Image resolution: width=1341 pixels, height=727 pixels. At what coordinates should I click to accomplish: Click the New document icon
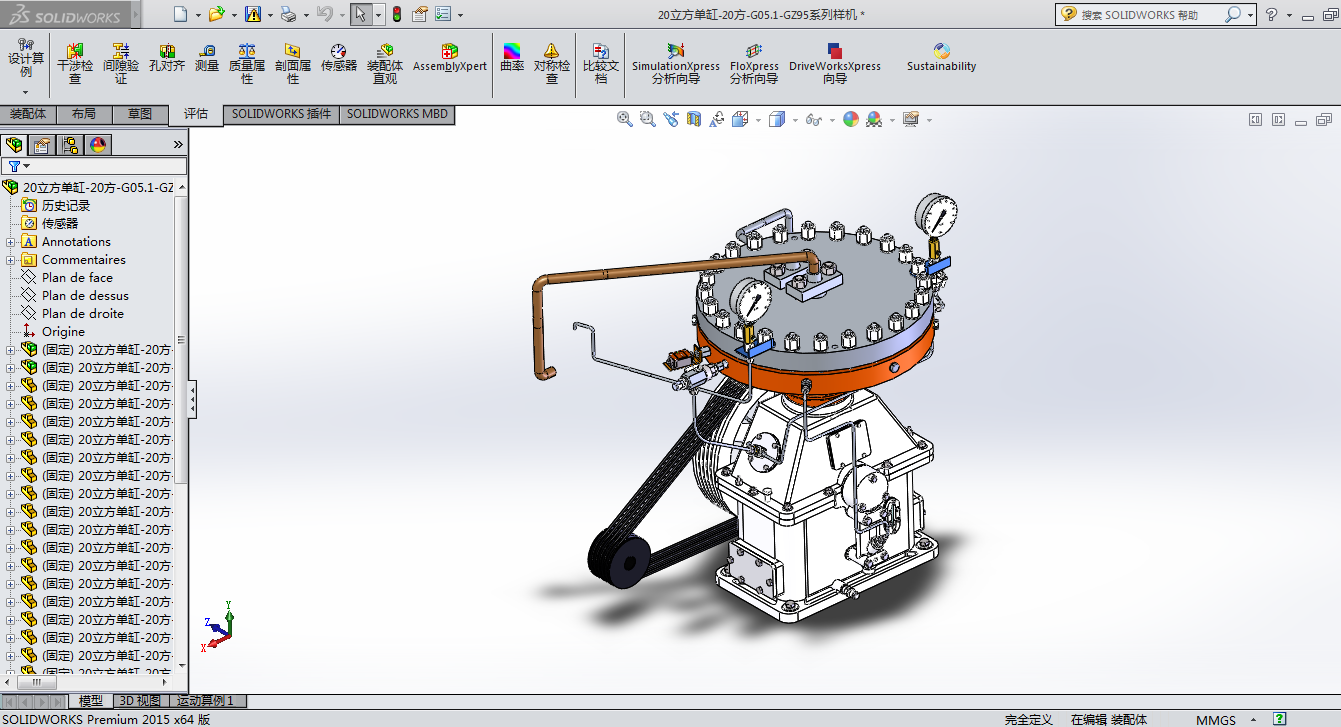tap(180, 14)
